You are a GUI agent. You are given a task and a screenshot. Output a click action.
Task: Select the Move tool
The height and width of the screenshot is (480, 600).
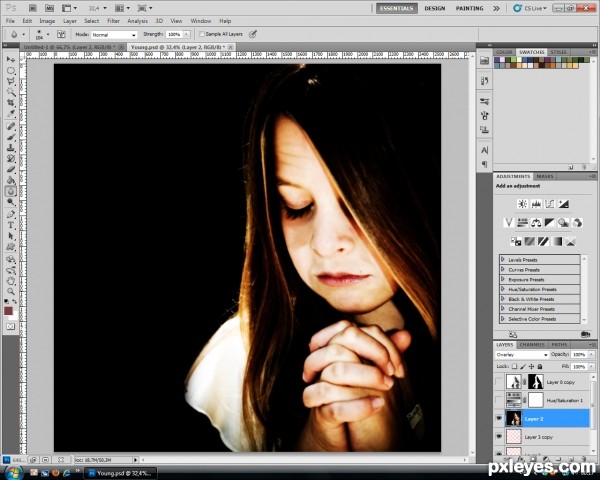point(11,59)
